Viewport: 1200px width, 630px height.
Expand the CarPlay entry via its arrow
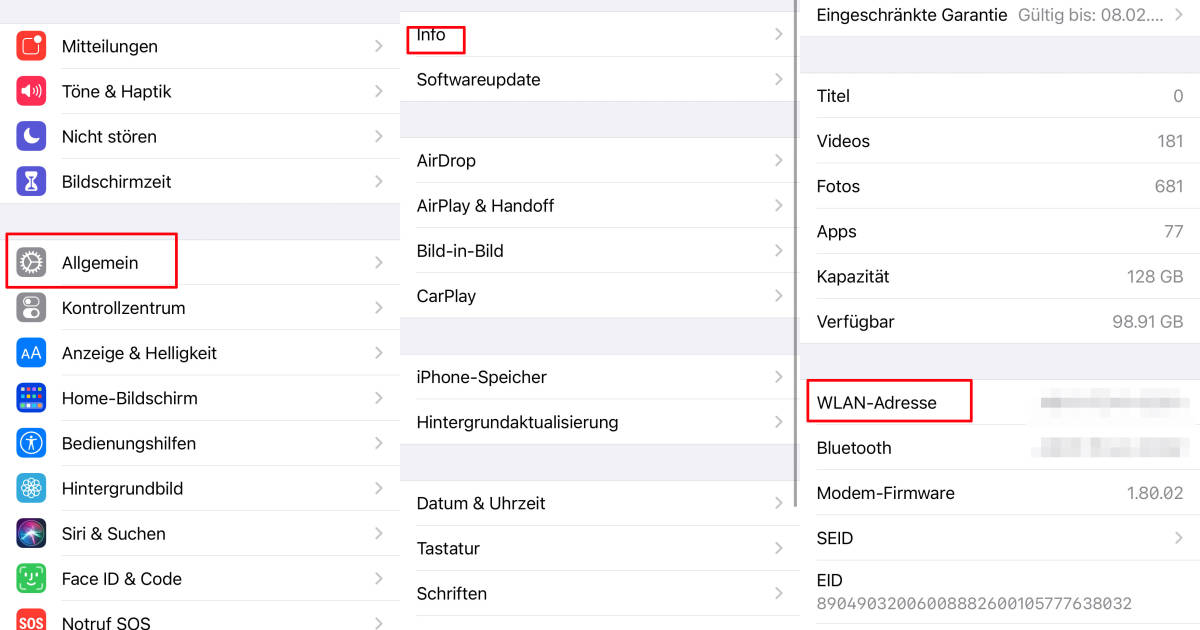[x=779, y=295]
